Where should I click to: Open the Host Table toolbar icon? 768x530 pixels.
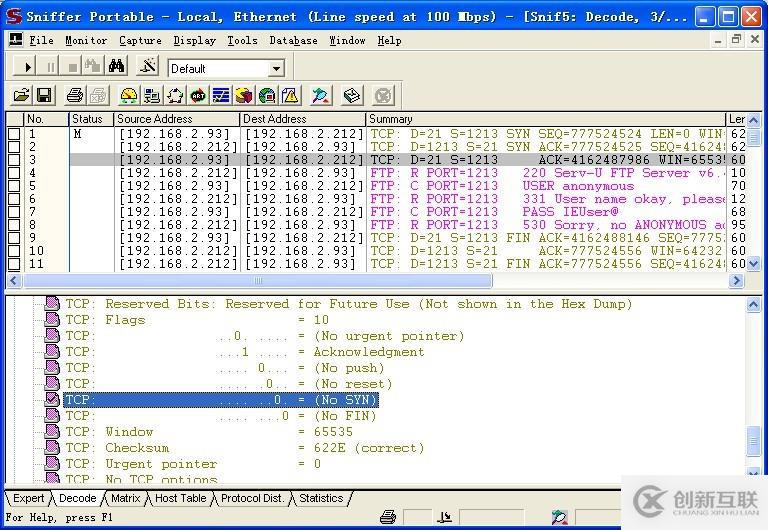152,96
